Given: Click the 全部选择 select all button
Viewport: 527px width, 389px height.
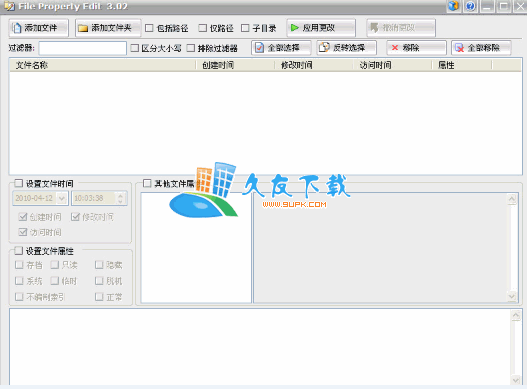Looking at the screenshot, I should pyautogui.click(x=281, y=48).
